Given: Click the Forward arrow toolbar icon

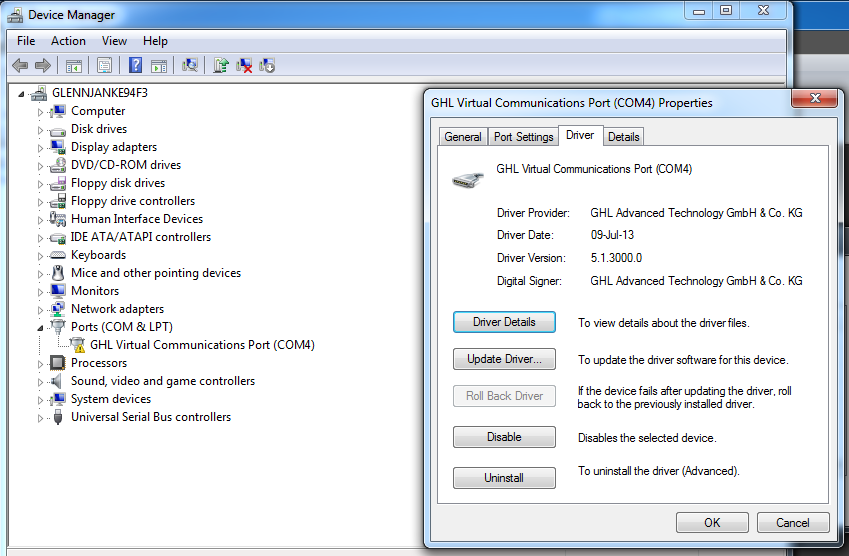Looking at the screenshot, I should [43, 66].
